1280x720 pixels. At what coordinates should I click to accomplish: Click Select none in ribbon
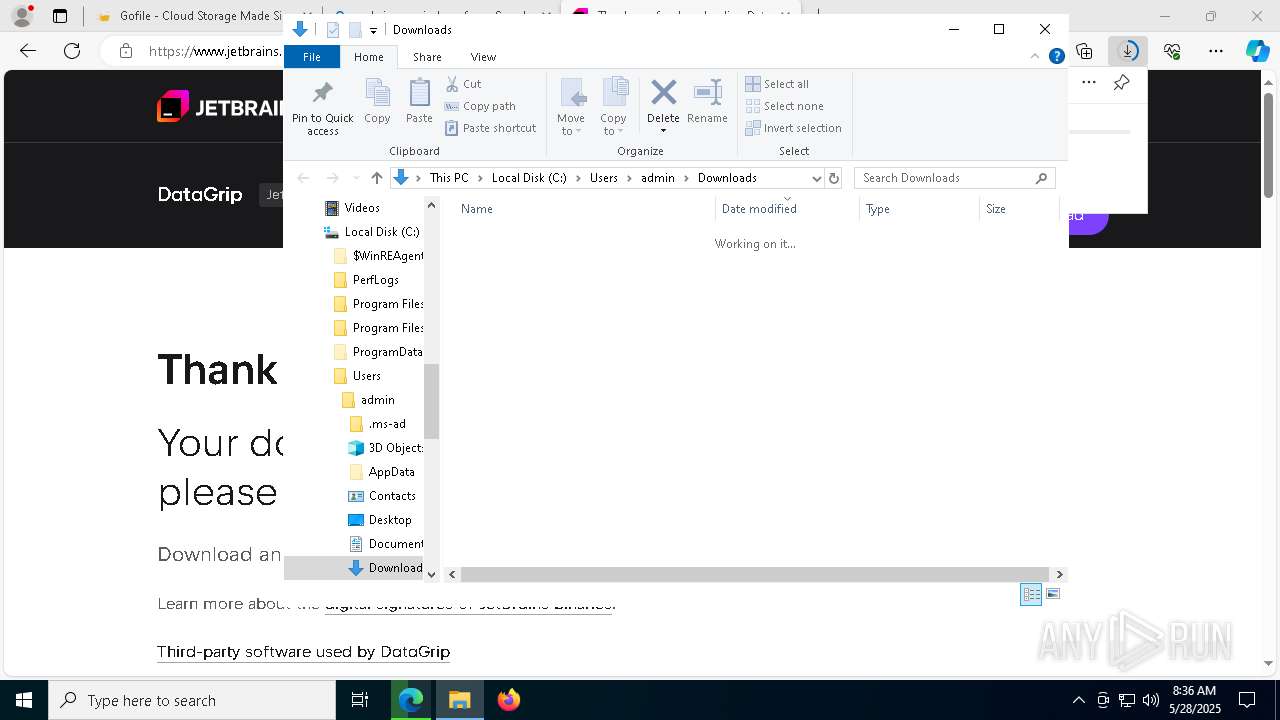785,106
